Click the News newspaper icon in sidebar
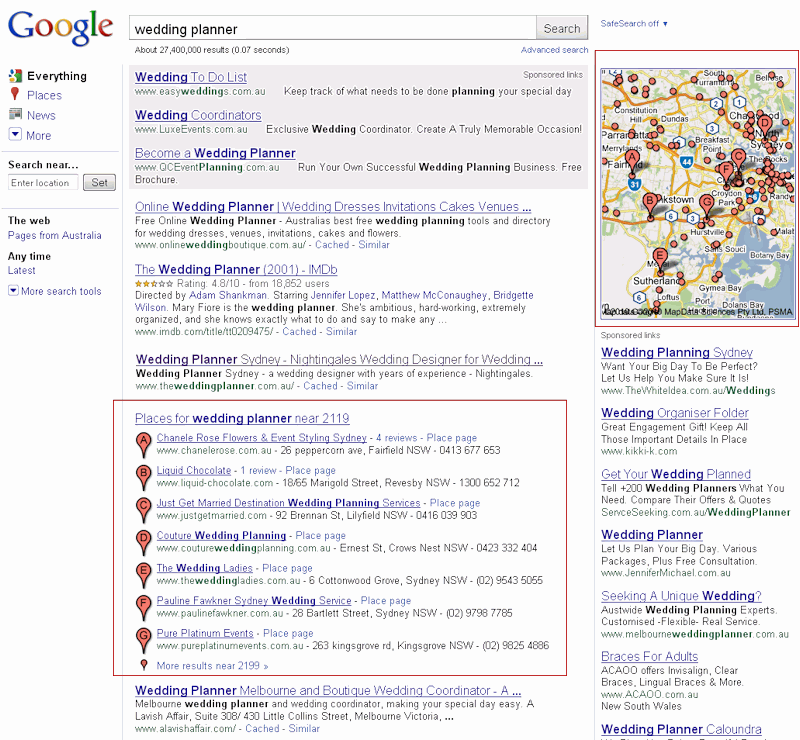 pyautogui.click(x=15, y=114)
